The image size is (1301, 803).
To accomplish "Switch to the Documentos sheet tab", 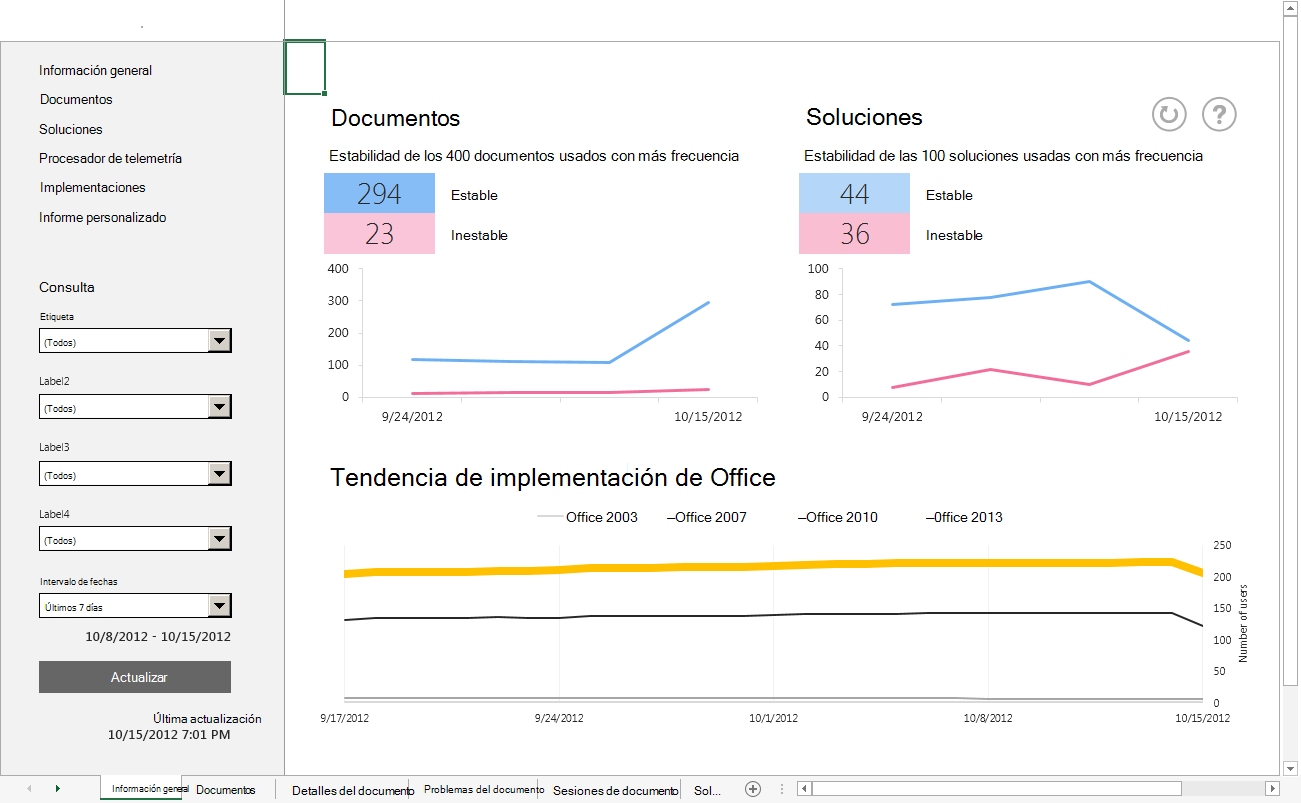I will tap(226, 790).
